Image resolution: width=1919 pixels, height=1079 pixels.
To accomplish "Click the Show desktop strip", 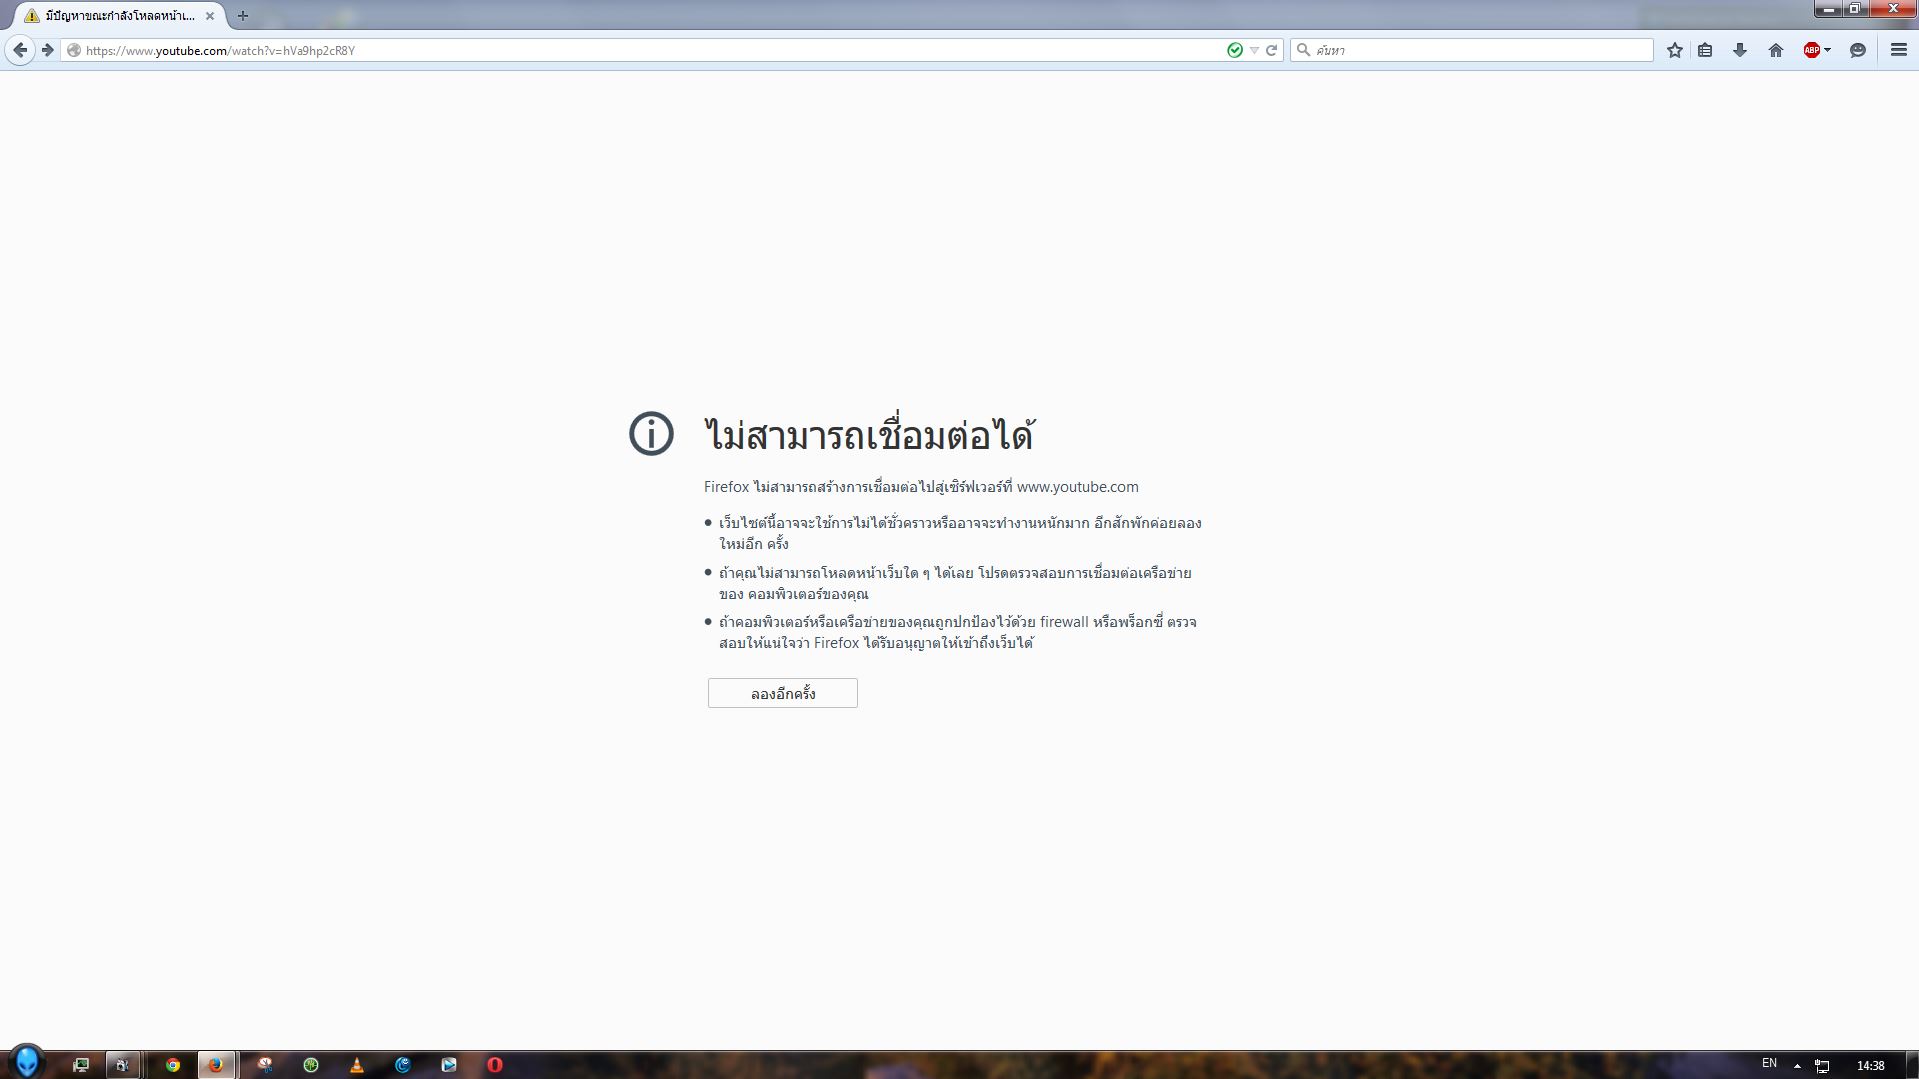I will (x=1912, y=1065).
